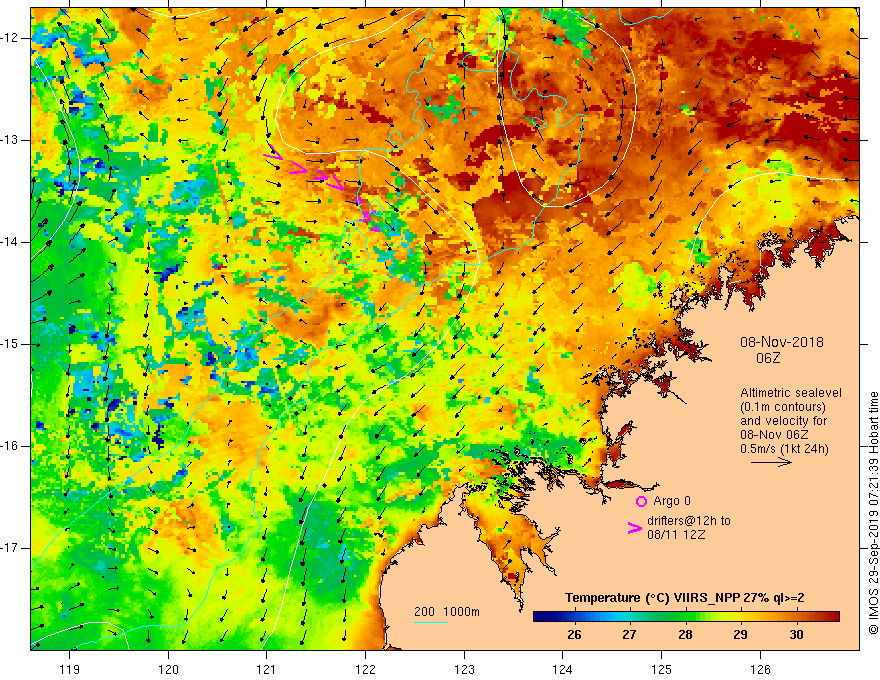The height and width of the screenshot is (680, 880).
Task: Click the '(0.1m contours)' legend text
Action: 783,407
